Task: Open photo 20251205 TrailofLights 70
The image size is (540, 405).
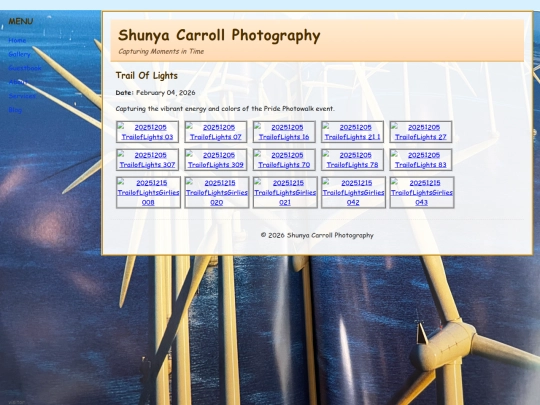Action: [284, 160]
